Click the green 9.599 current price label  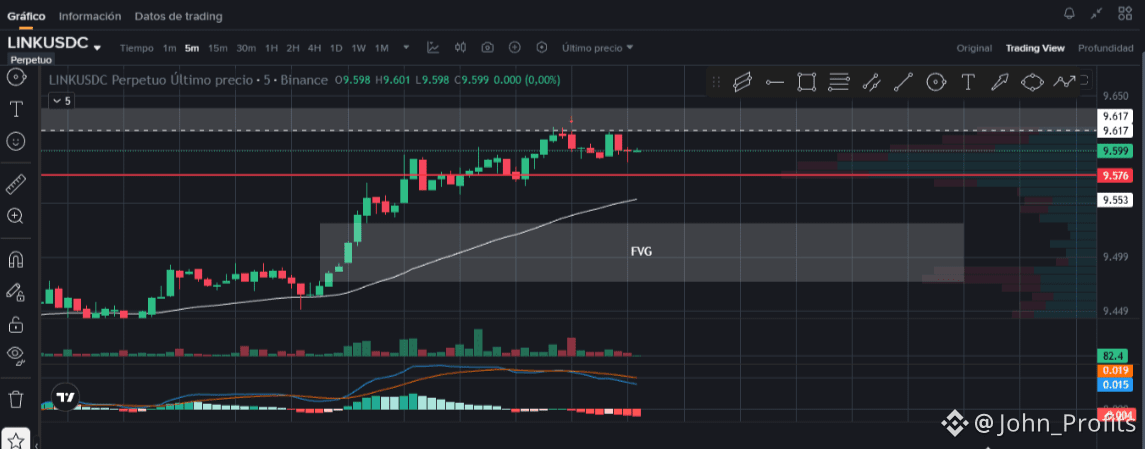point(1116,151)
